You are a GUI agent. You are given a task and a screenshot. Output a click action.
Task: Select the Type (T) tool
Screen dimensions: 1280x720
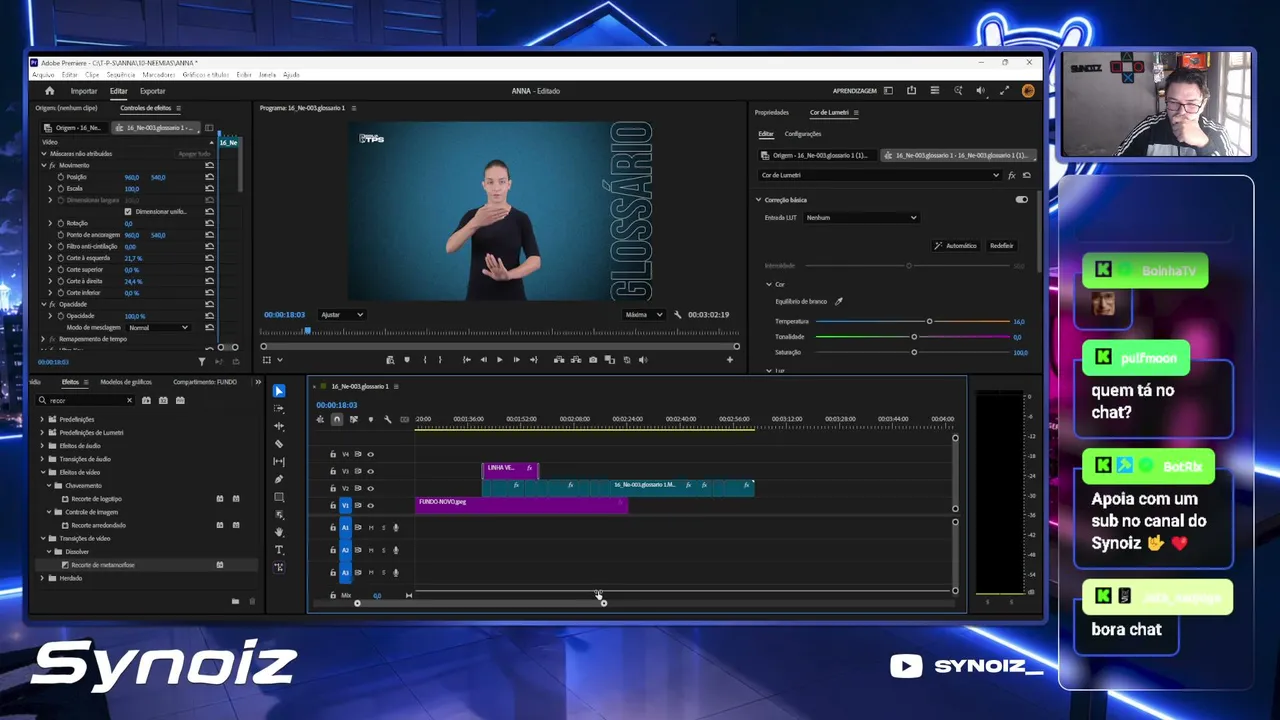[x=279, y=550]
